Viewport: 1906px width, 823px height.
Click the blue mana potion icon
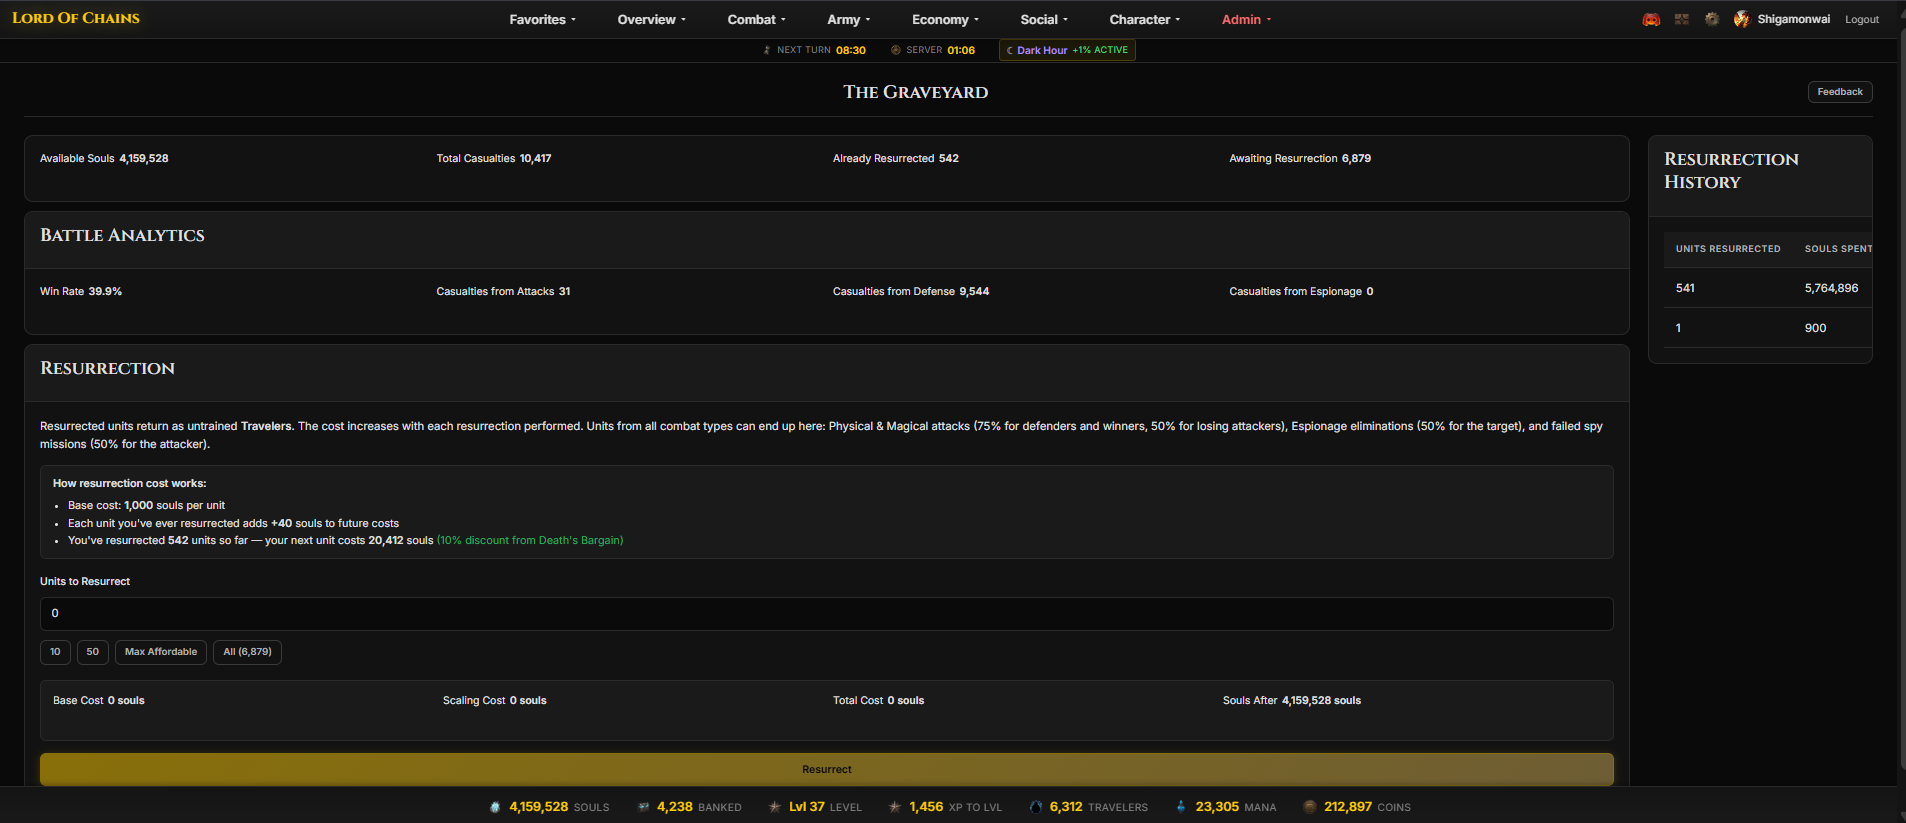1181,807
